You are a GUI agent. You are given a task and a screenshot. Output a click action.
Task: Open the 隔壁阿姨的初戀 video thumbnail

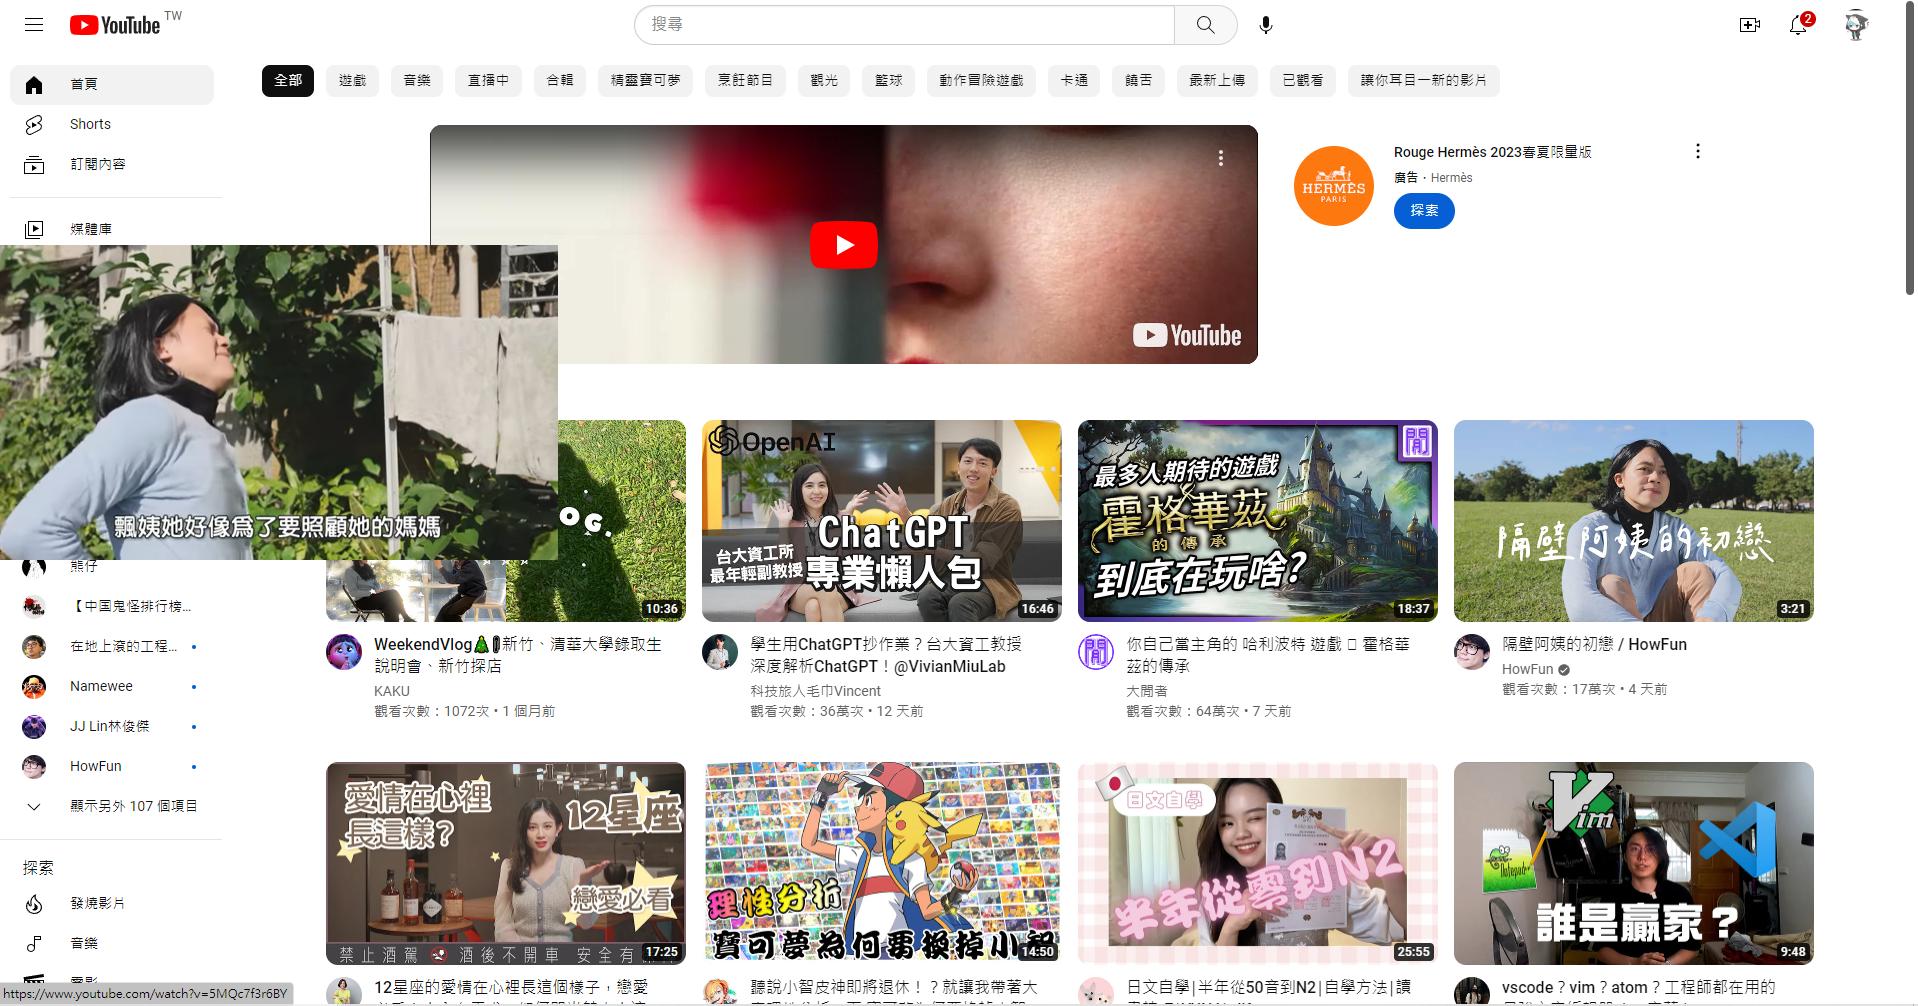1634,521
